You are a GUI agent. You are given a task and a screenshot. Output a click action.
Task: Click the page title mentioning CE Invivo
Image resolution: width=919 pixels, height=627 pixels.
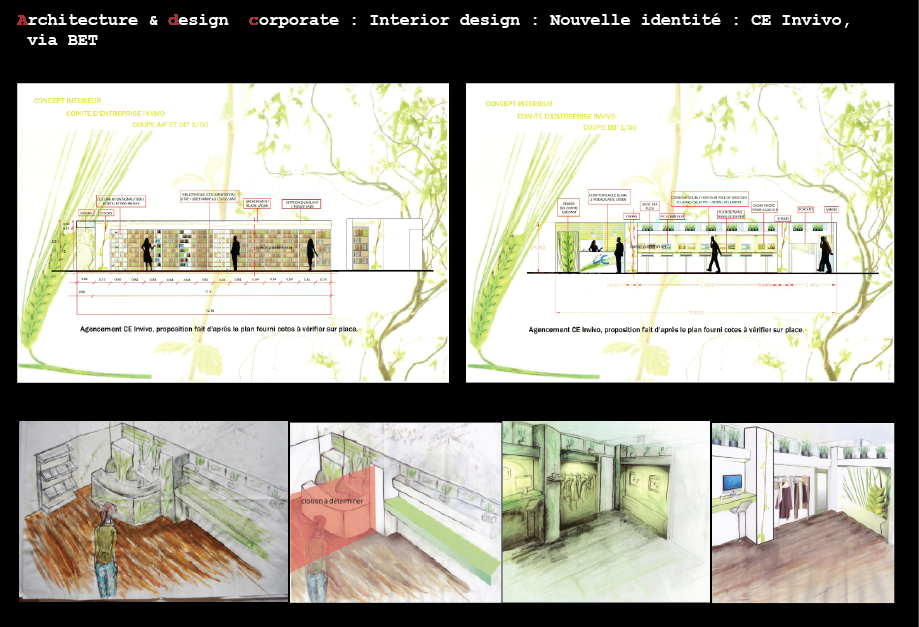pos(434,20)
